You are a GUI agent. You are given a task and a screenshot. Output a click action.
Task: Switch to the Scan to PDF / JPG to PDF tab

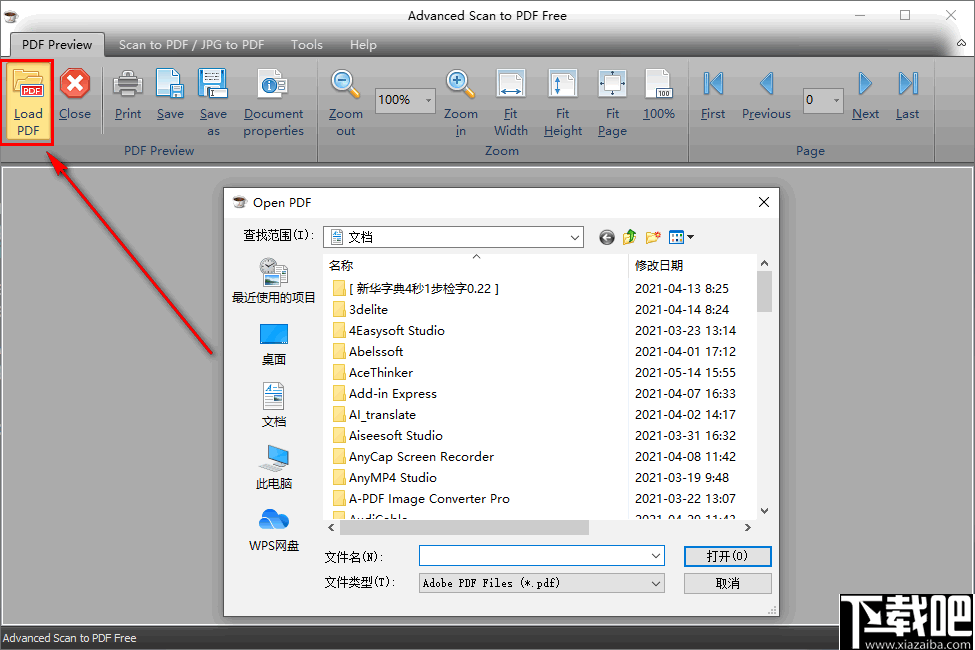[191, 44]
